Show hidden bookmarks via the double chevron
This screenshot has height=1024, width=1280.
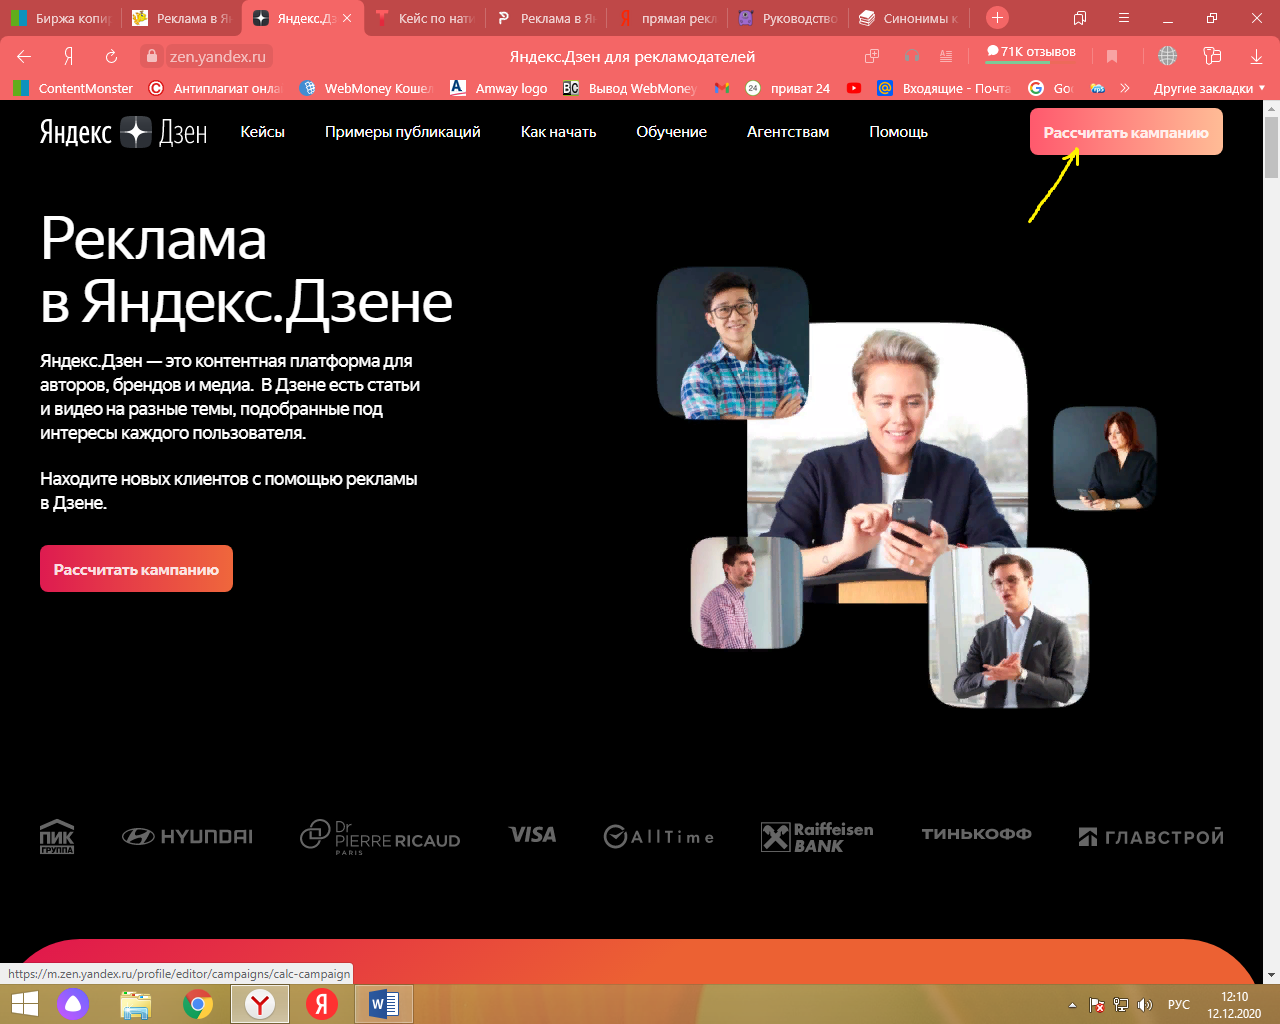tap(1125, 88)
